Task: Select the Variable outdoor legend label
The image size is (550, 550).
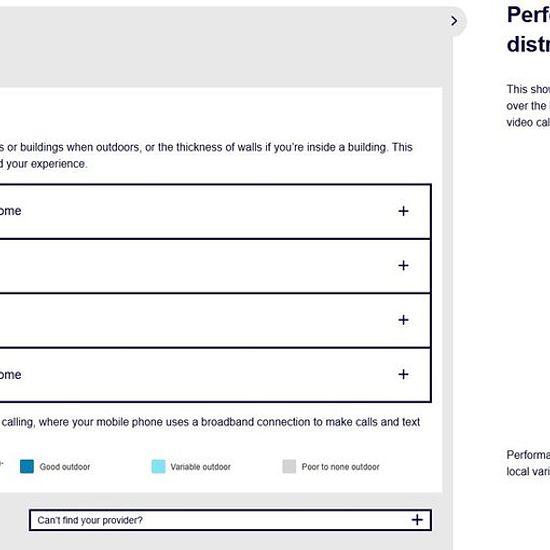Action: point(201,467)
